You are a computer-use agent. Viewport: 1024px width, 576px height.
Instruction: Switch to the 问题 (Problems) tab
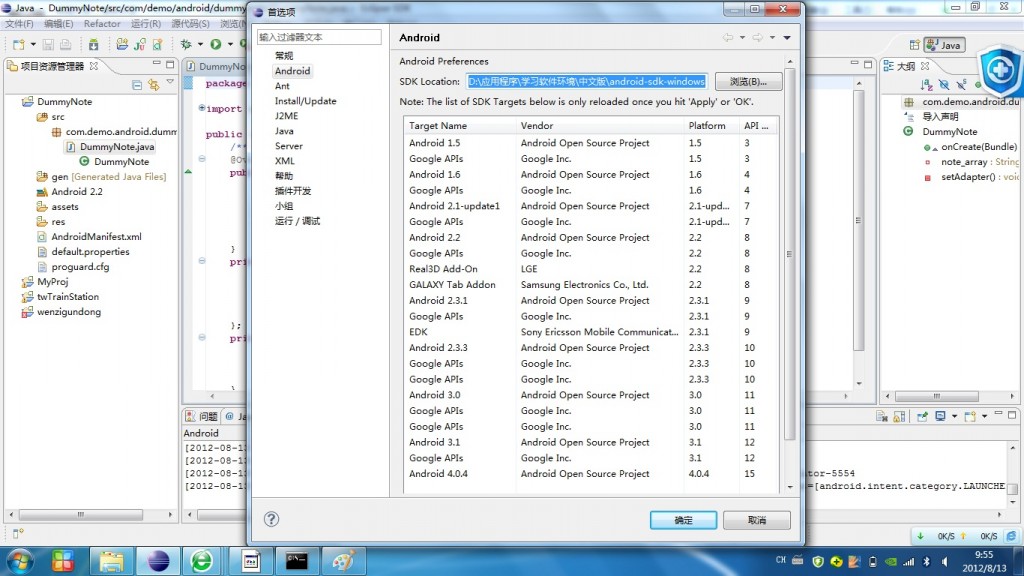point(202,416)
